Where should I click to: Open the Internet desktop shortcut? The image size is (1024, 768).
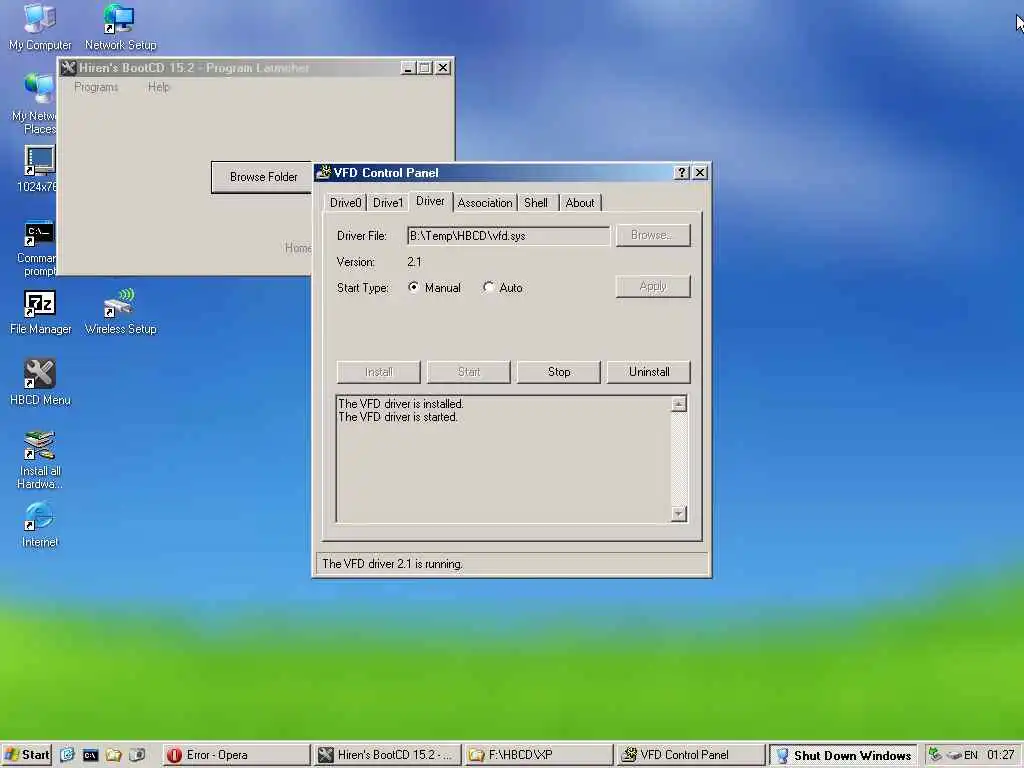tap(40, 524)
